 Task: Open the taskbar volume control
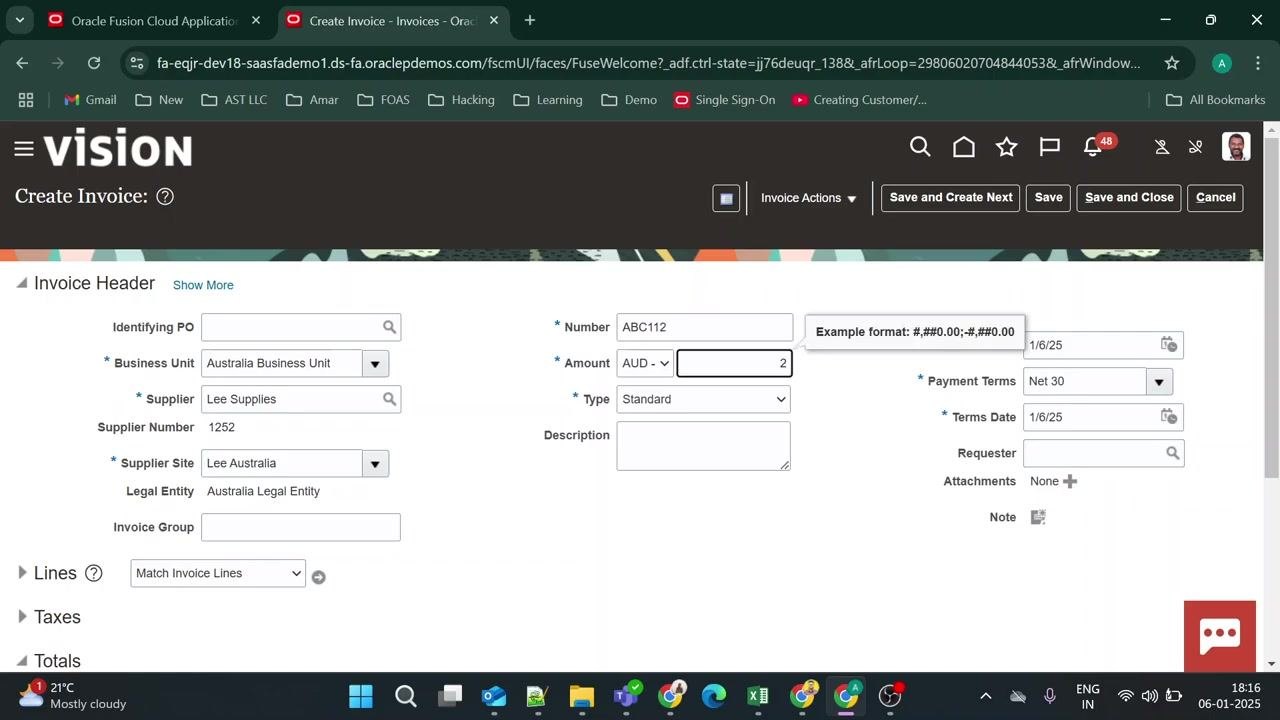coord(1150,696)
